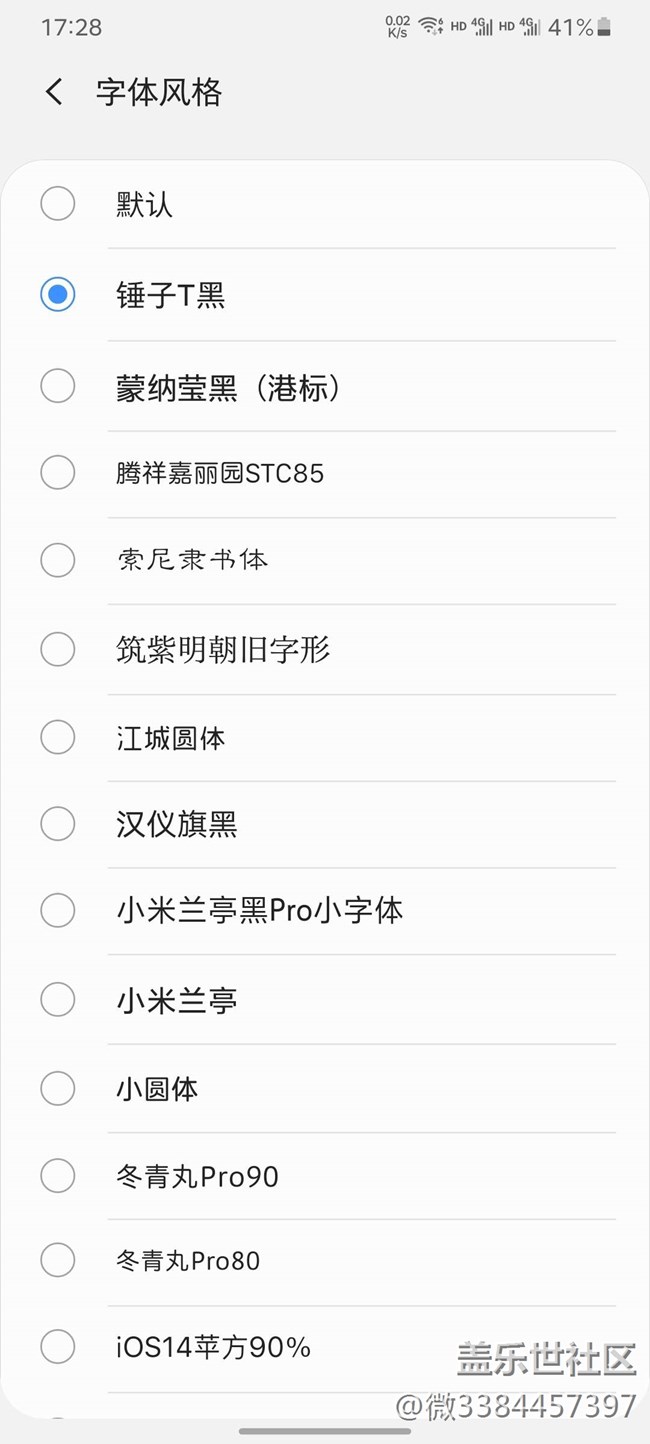Choose the 蒙纳莹黑（港标） radio option
Screen dimensions: 650x1444
point(57,386)
